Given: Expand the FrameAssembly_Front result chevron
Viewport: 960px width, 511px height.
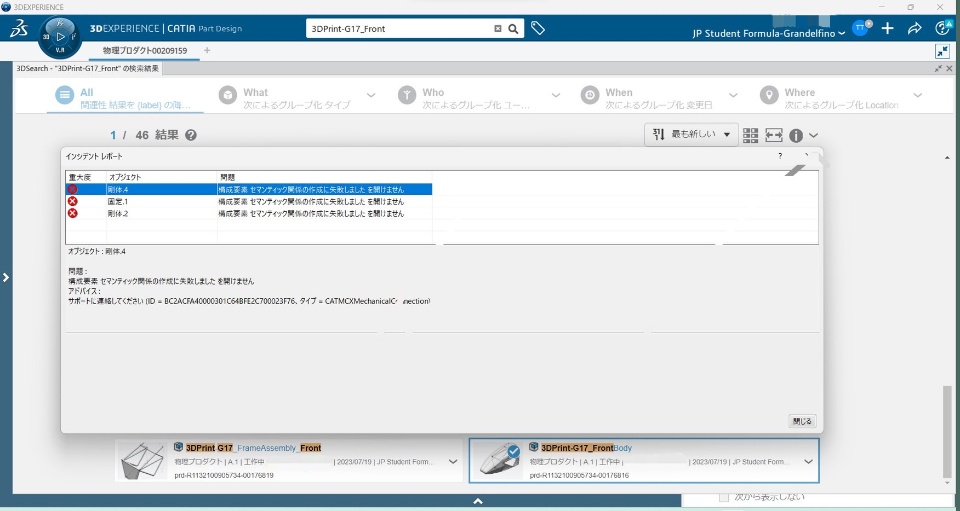Looking at the screenshot, I should click(x=453, y=462).
